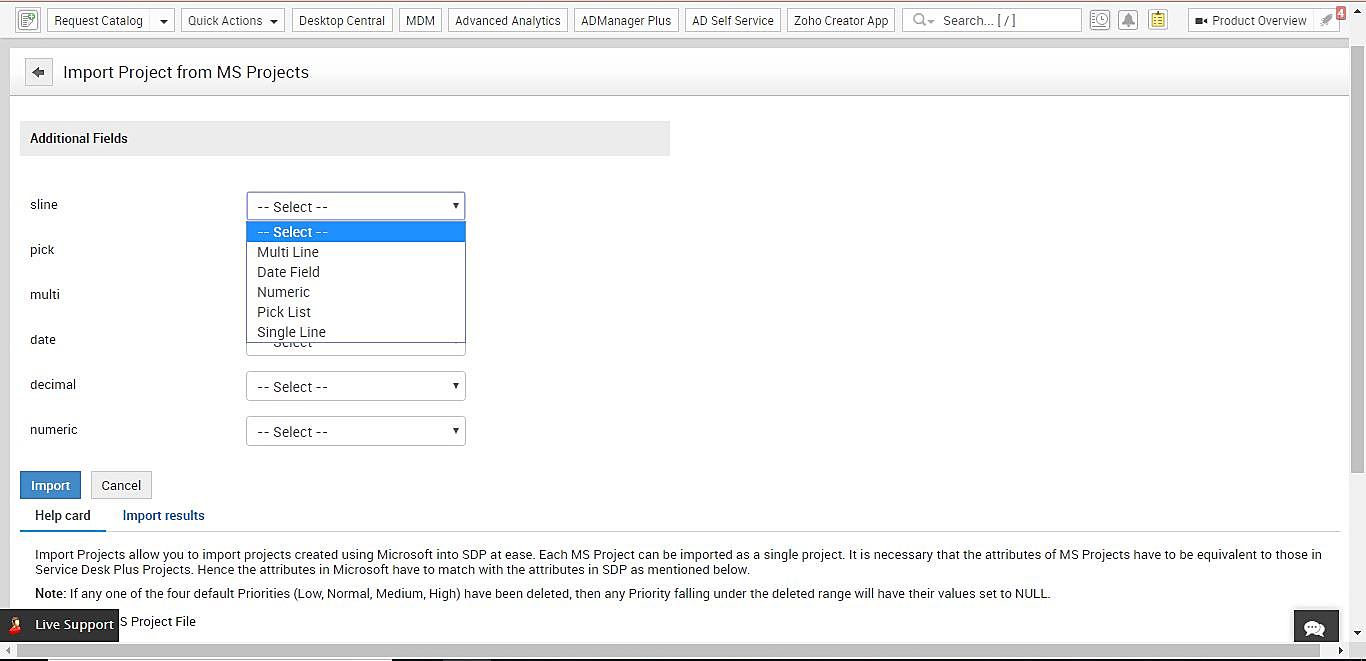Click the 'multi' field label
1366x661 pixels.
click(x=45, y=295)
